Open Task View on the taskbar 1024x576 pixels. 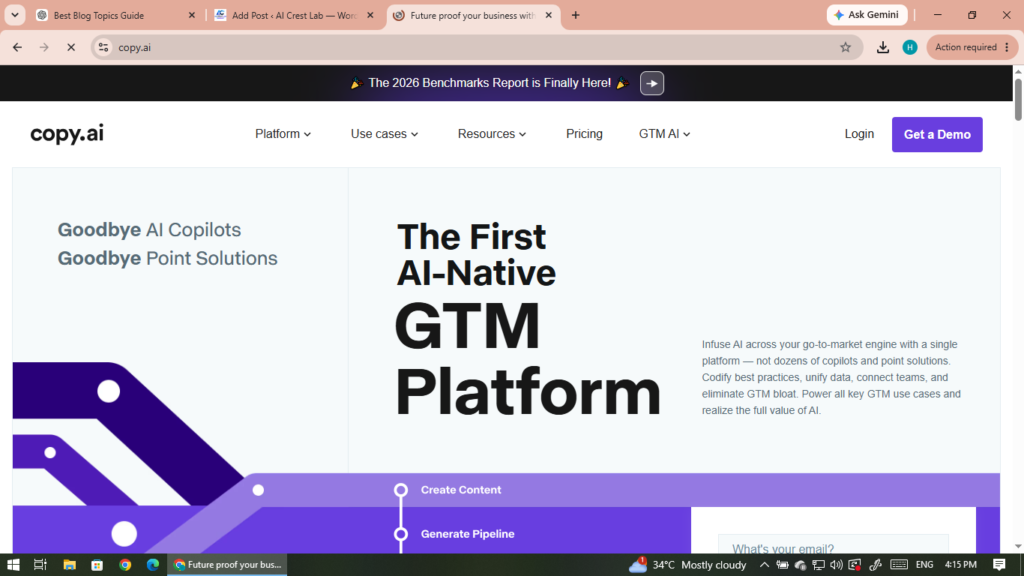40,564
